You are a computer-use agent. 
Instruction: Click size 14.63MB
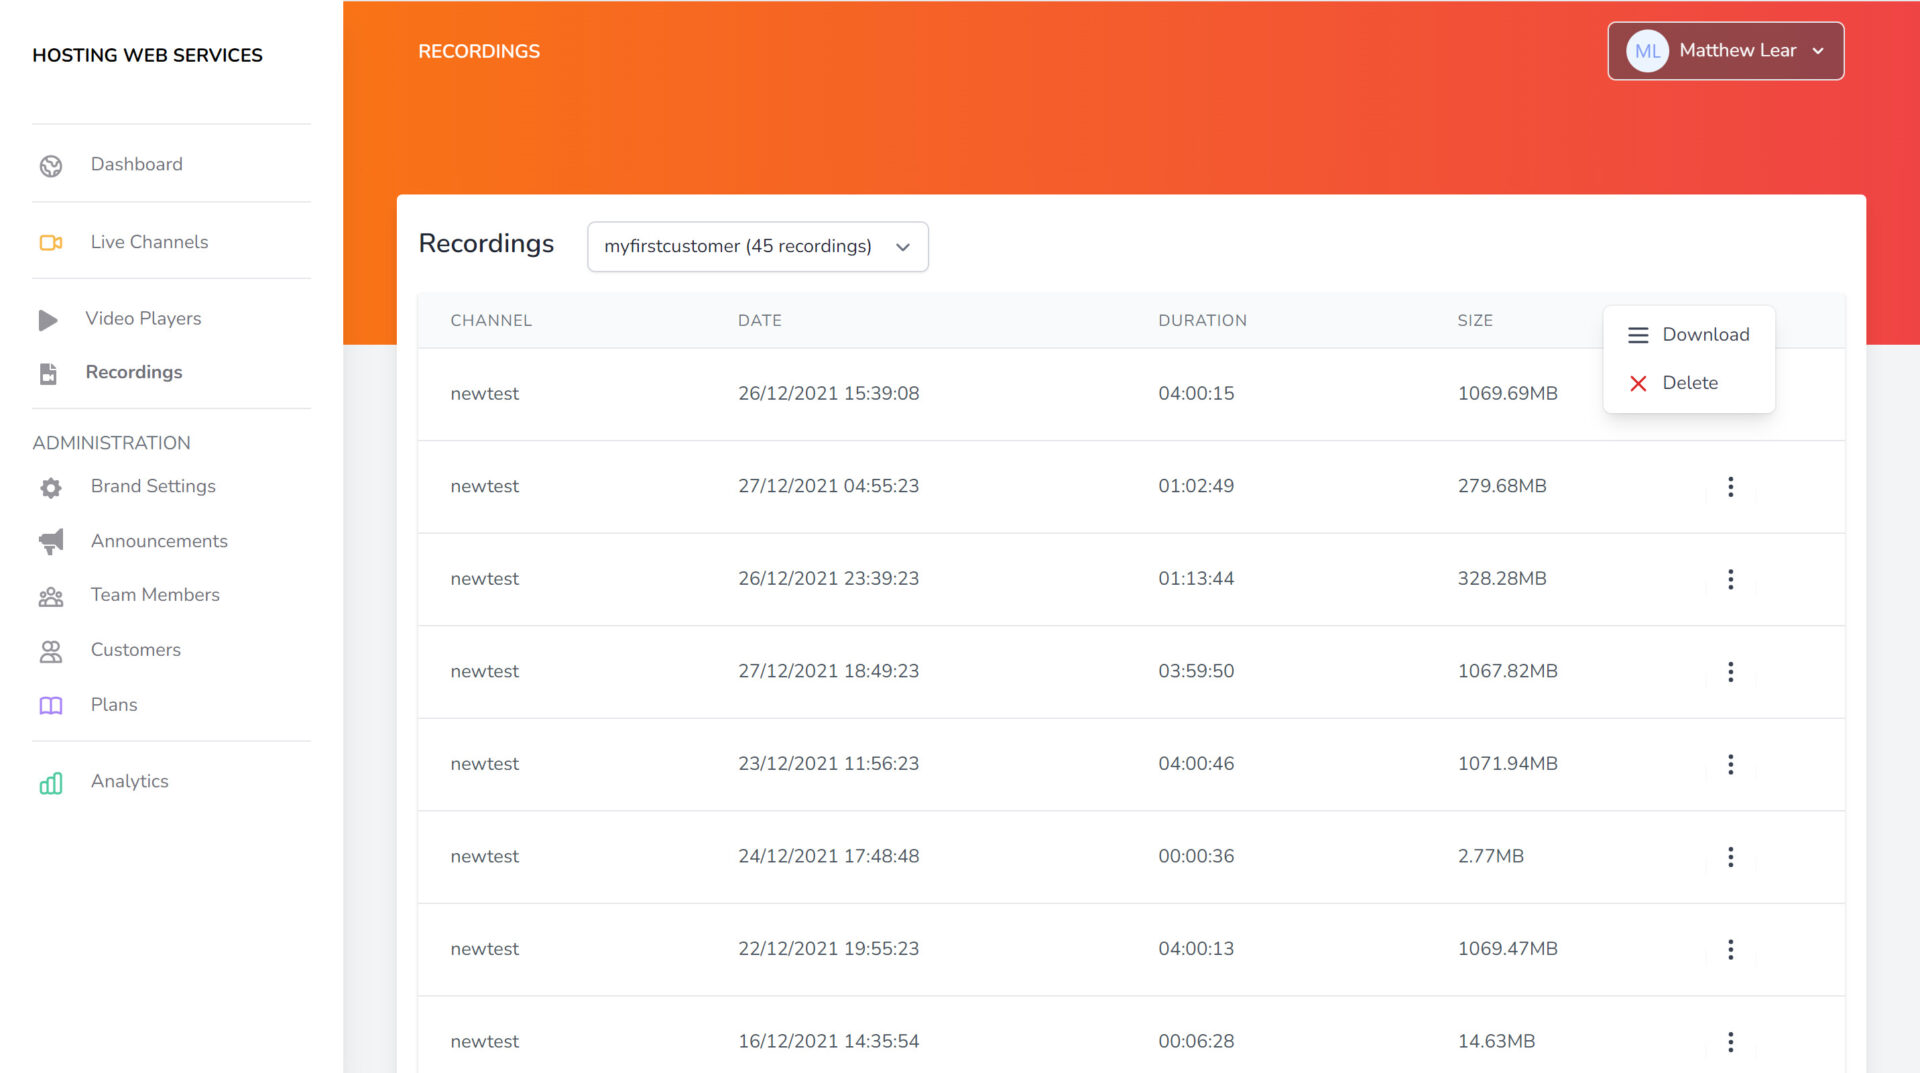pyautogui.click(x=1496, y=1041)
